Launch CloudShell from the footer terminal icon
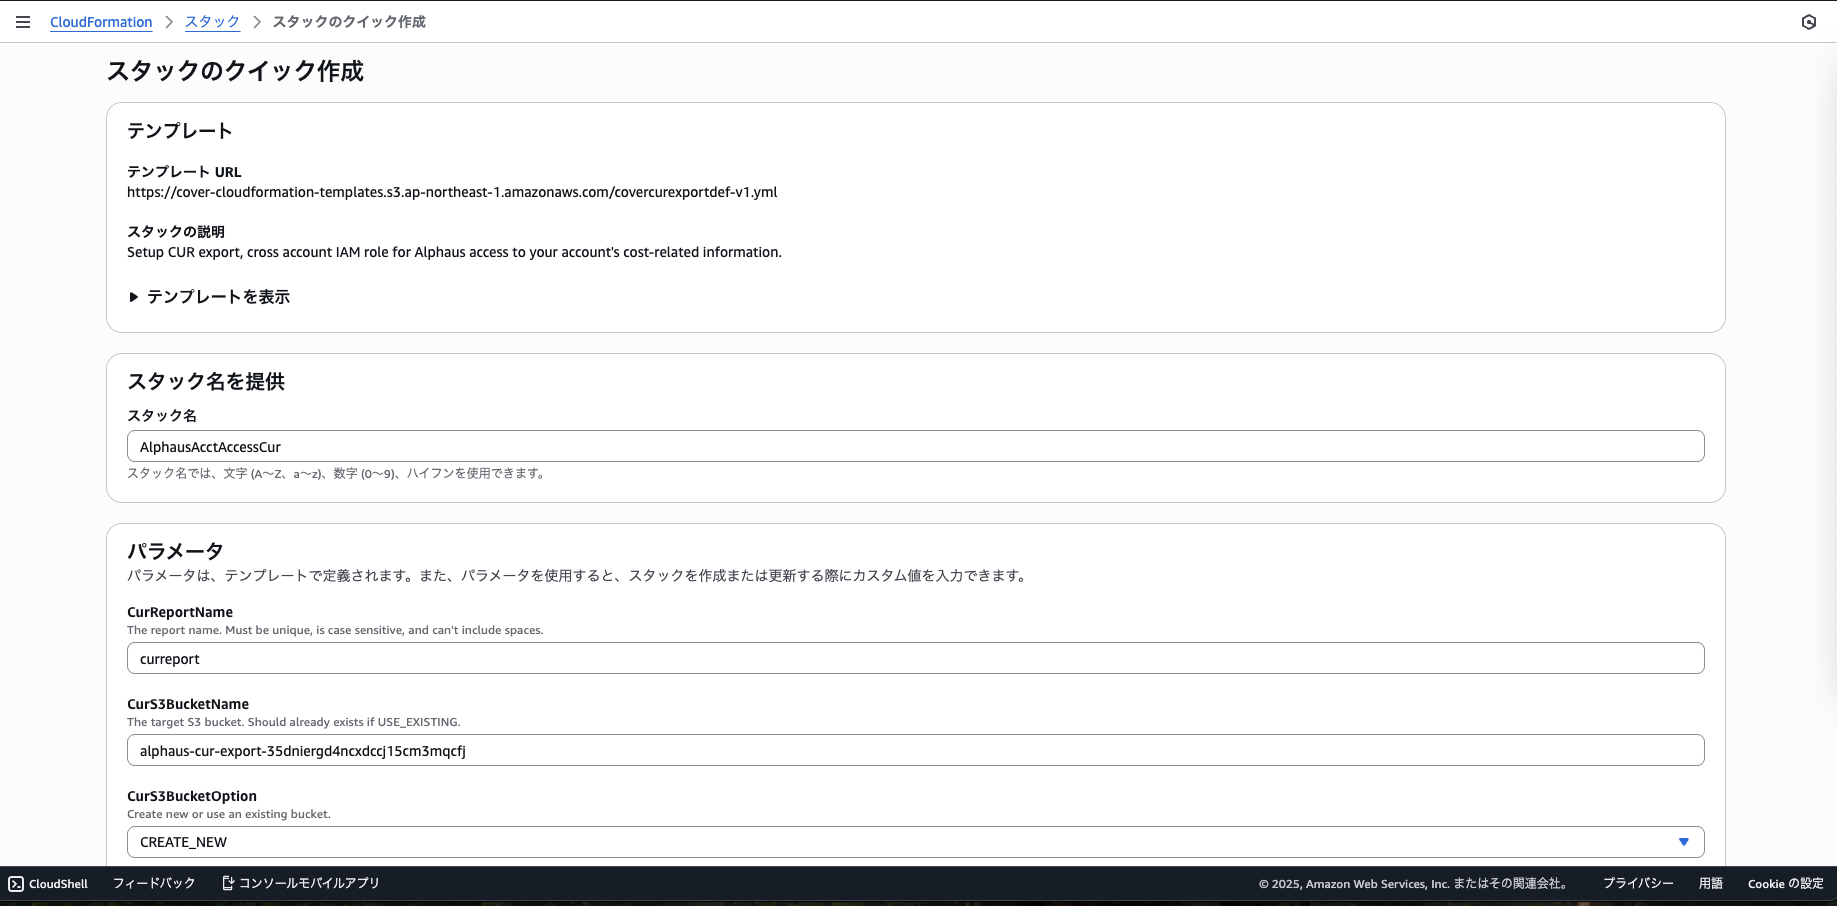1837x906 pixels. click(x=16, y=884)
